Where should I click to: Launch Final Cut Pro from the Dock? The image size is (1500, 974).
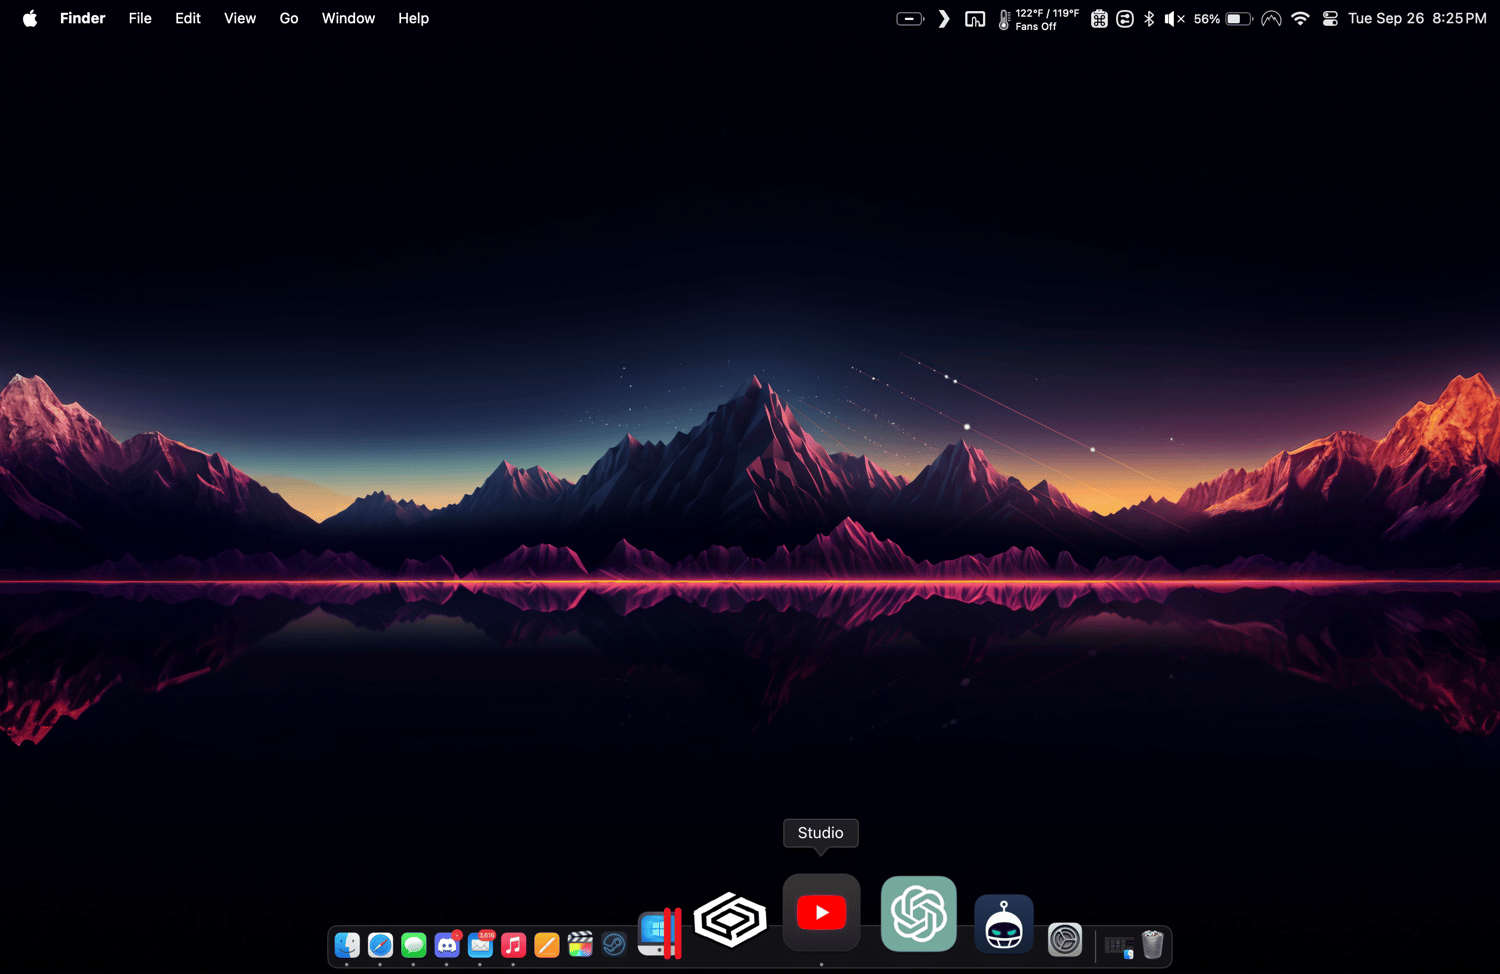580,944
